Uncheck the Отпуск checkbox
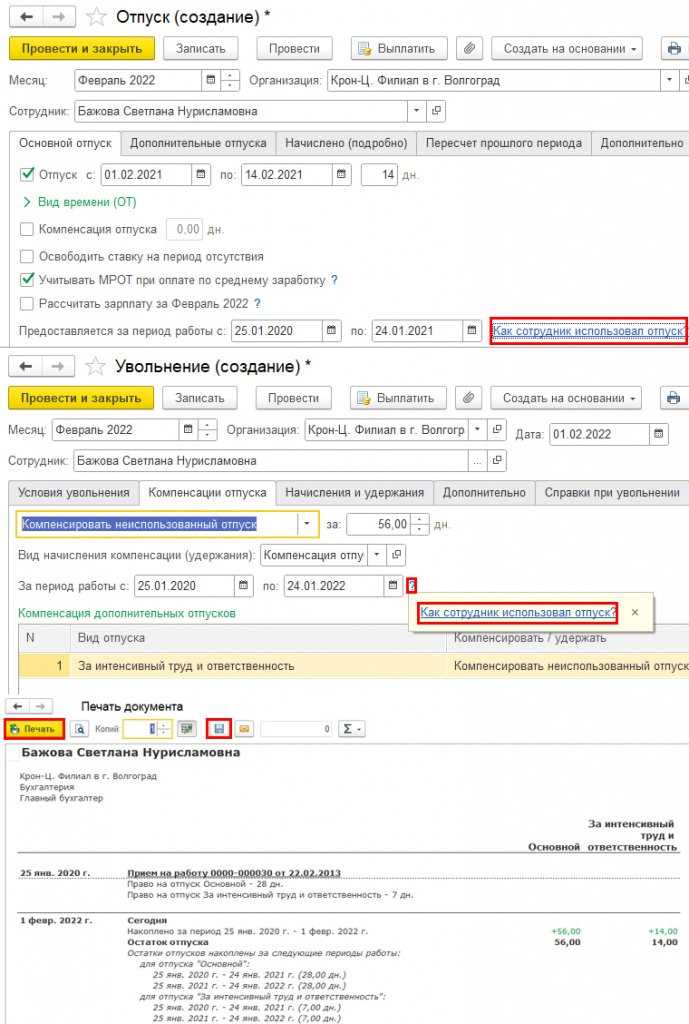Screen dimensions: 689x1024 coord(27,174)
